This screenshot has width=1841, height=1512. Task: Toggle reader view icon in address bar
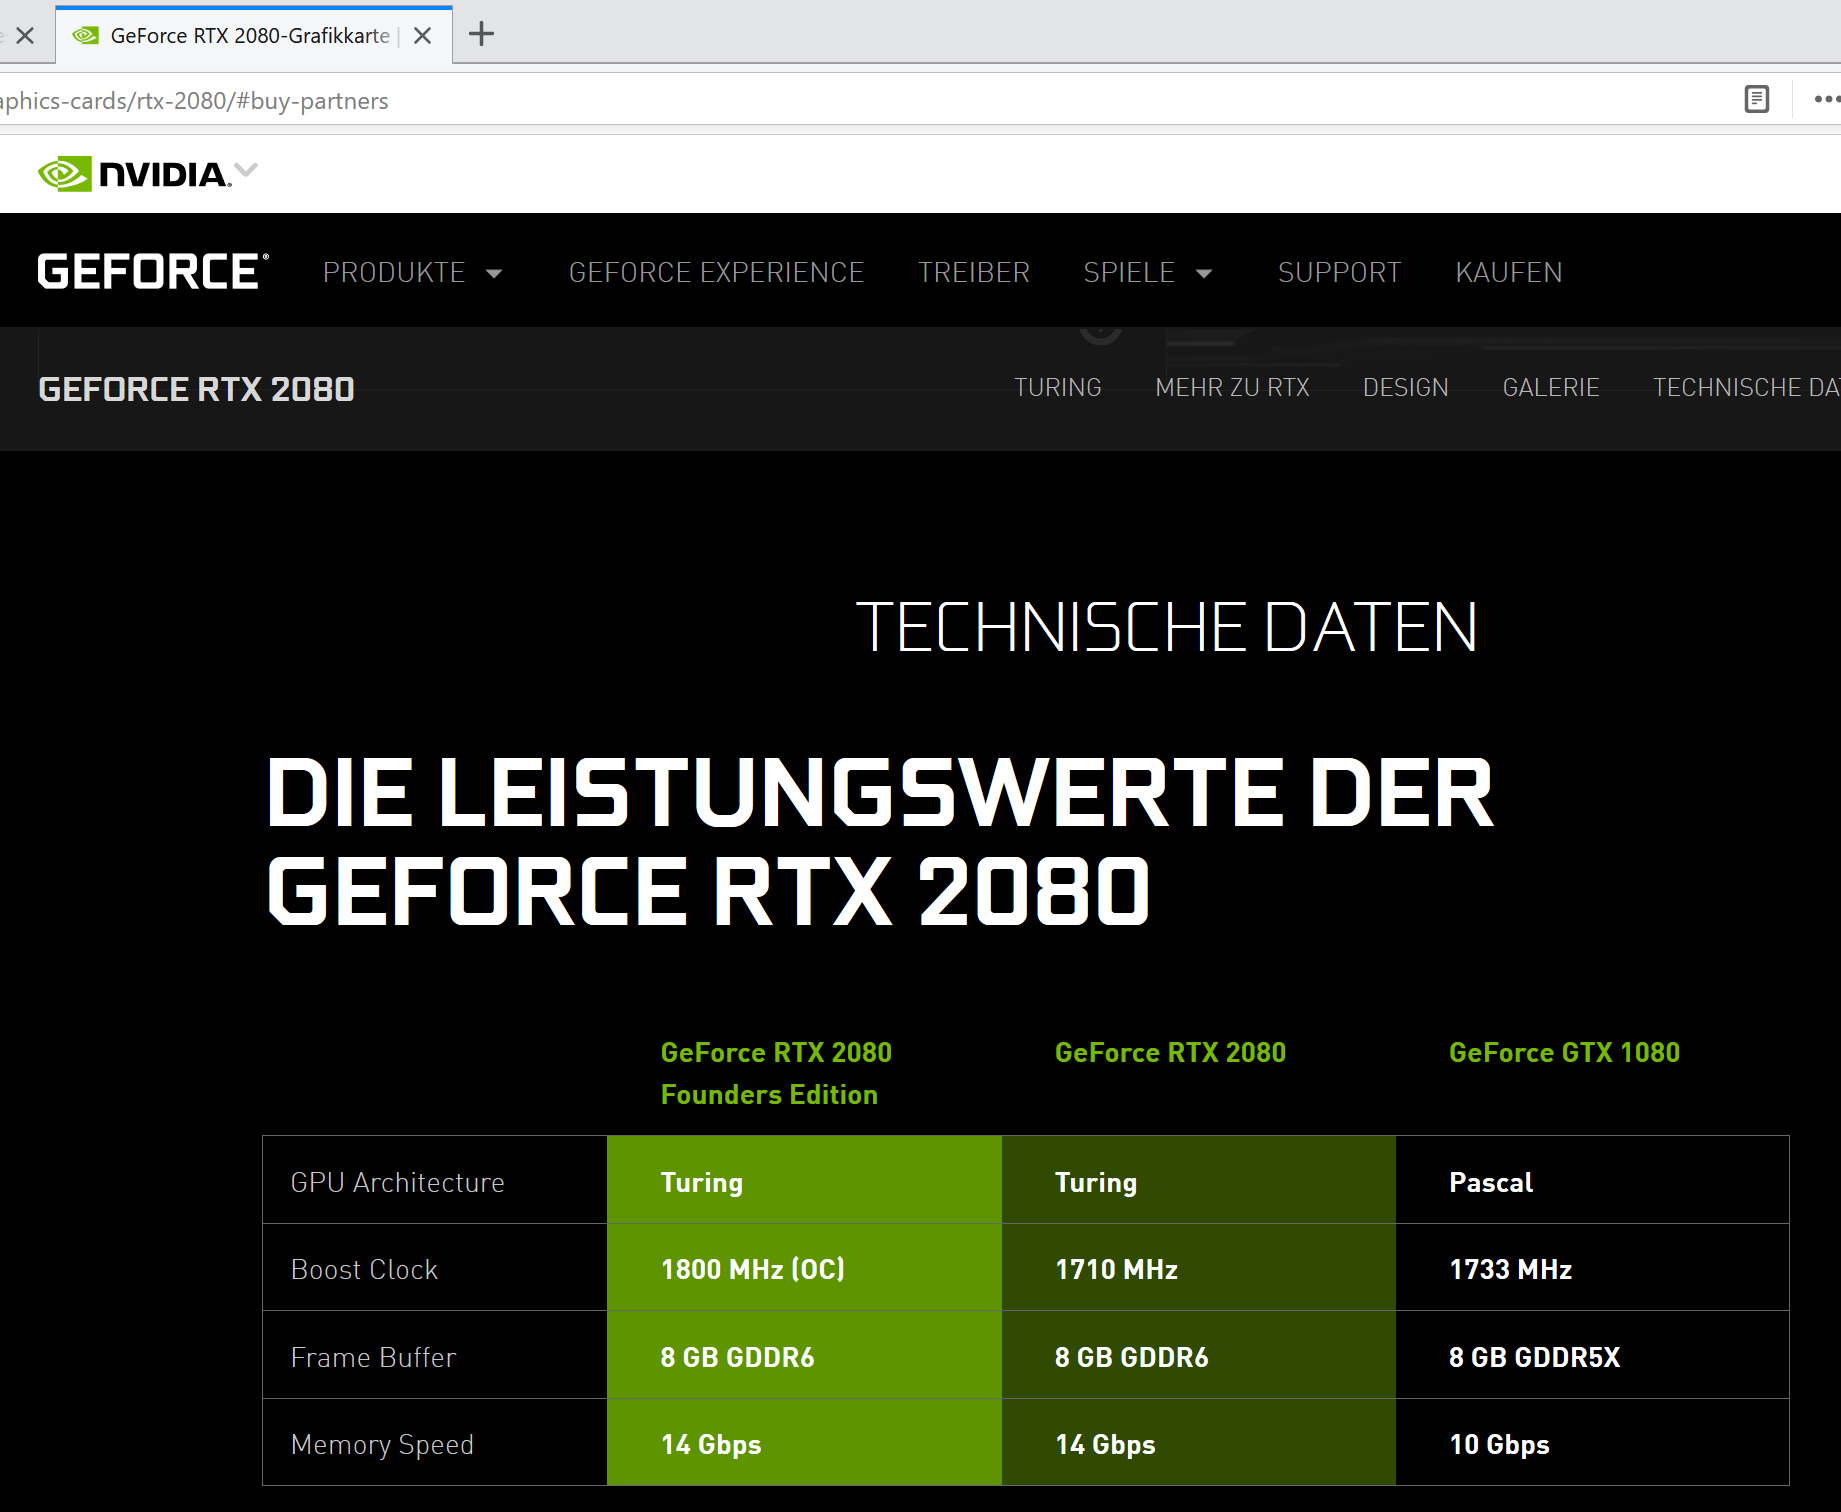point(1756,99)
